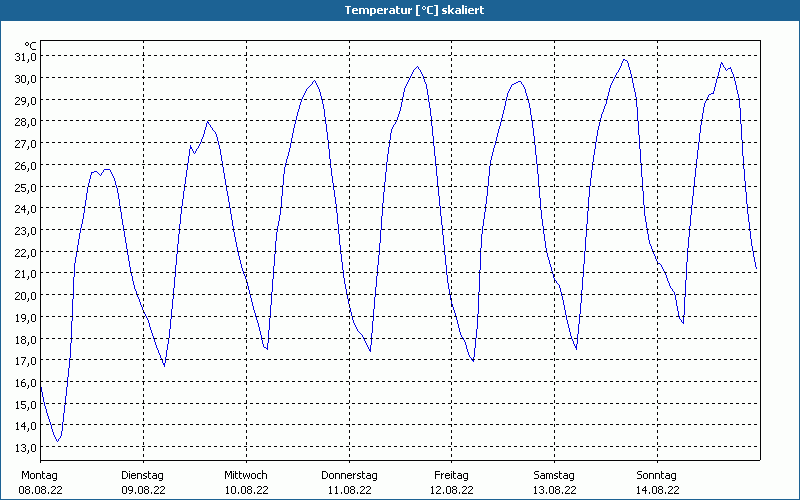Select the y-axis label 31,0
Image resolution: width=800 pixels, height=500 pixels.
26,57
